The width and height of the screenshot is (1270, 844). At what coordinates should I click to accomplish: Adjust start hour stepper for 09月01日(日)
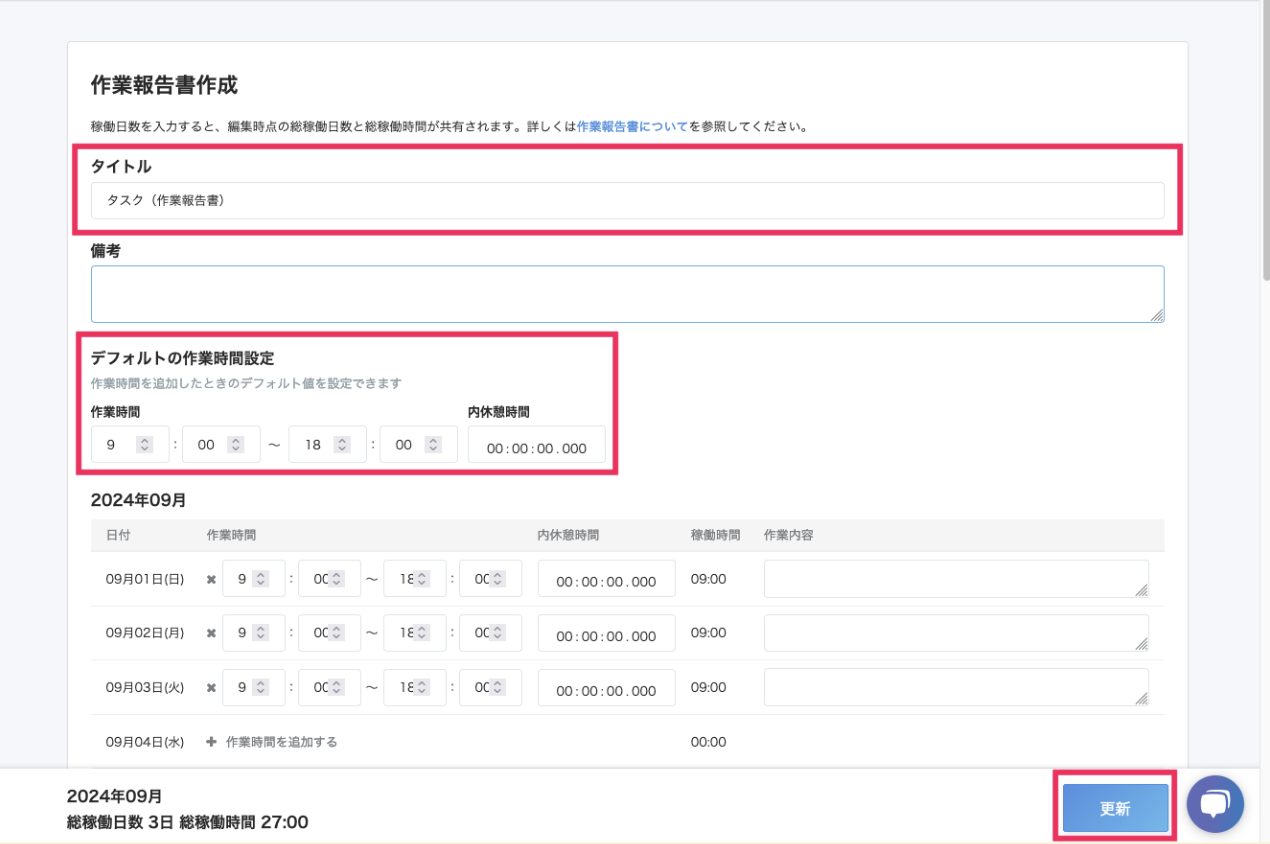tap(260, 579)
